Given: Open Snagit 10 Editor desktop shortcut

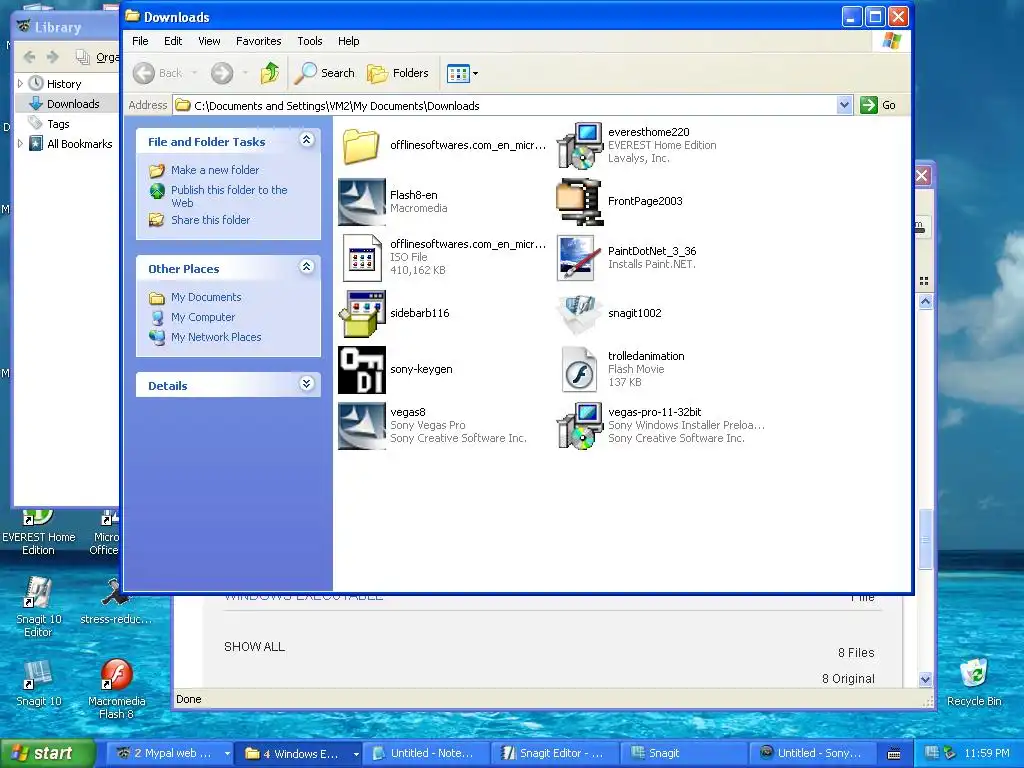Looking at the screenshot, I should pos(39,607).
